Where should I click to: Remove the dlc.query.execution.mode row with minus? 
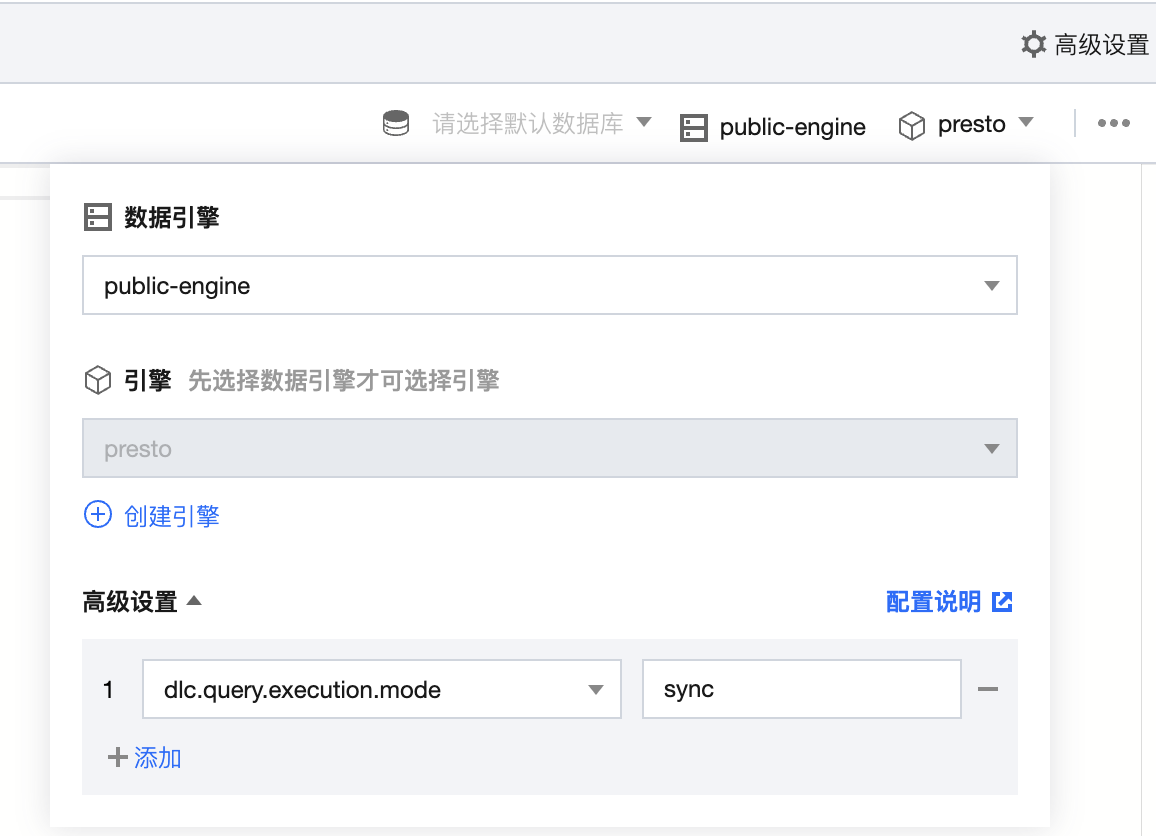point(988,689)
